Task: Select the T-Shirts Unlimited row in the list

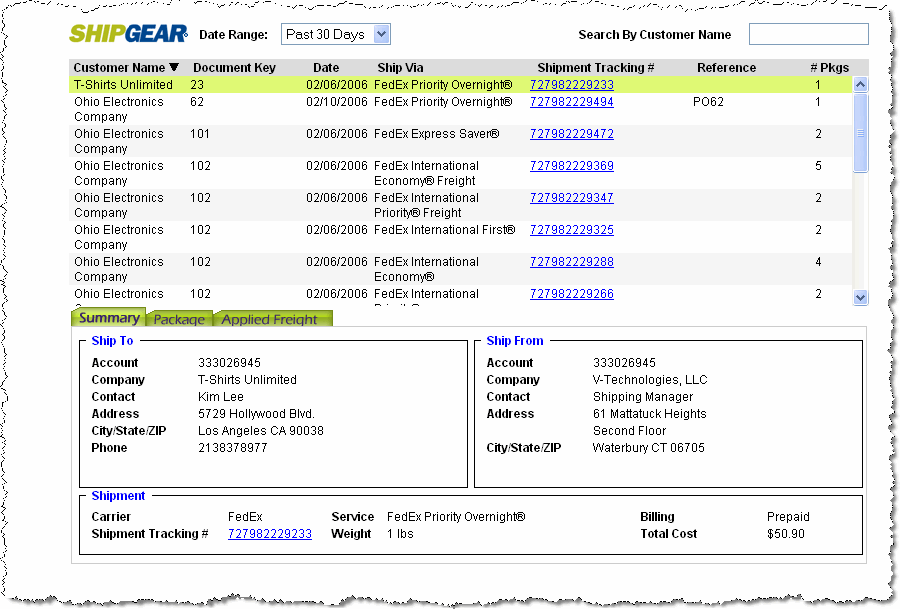Action: 460,85
